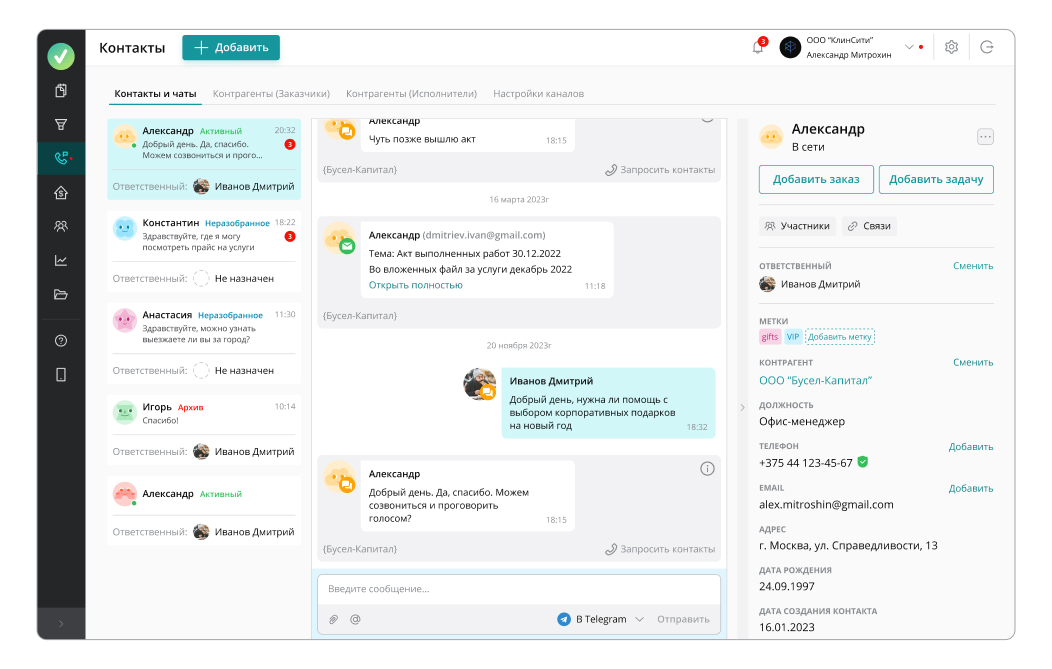Collapse the contact details panel arrow
Screen dimensions: 1052x669
742,407
